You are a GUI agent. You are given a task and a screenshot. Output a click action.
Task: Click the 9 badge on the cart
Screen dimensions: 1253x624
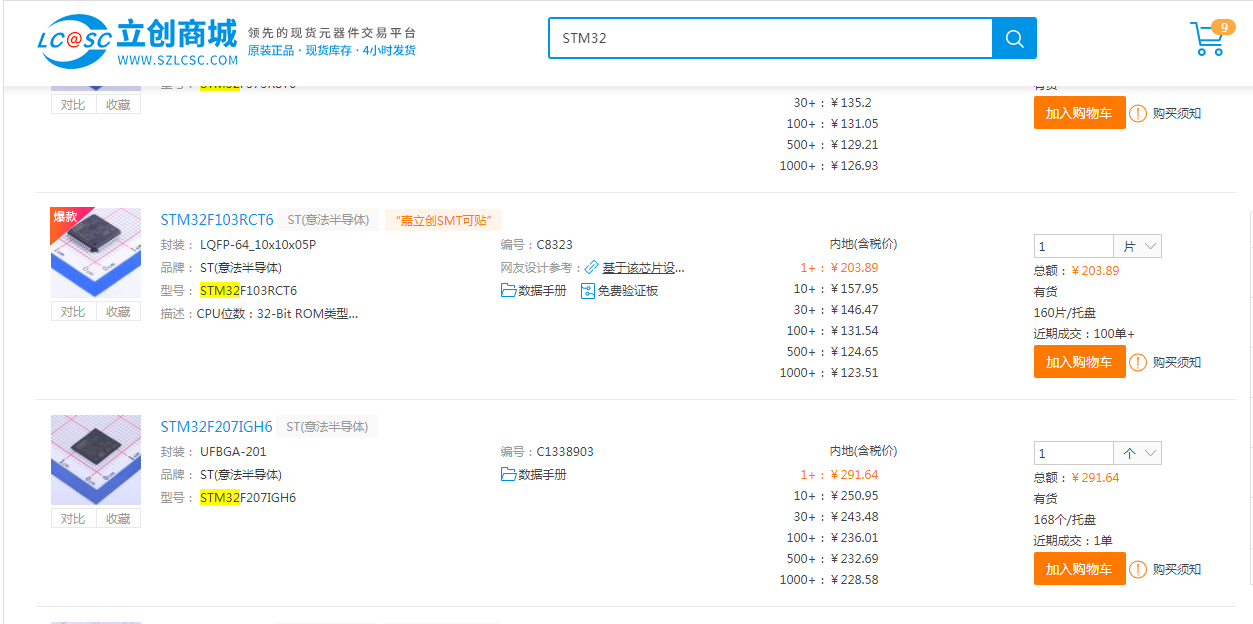pos(1223,27)
